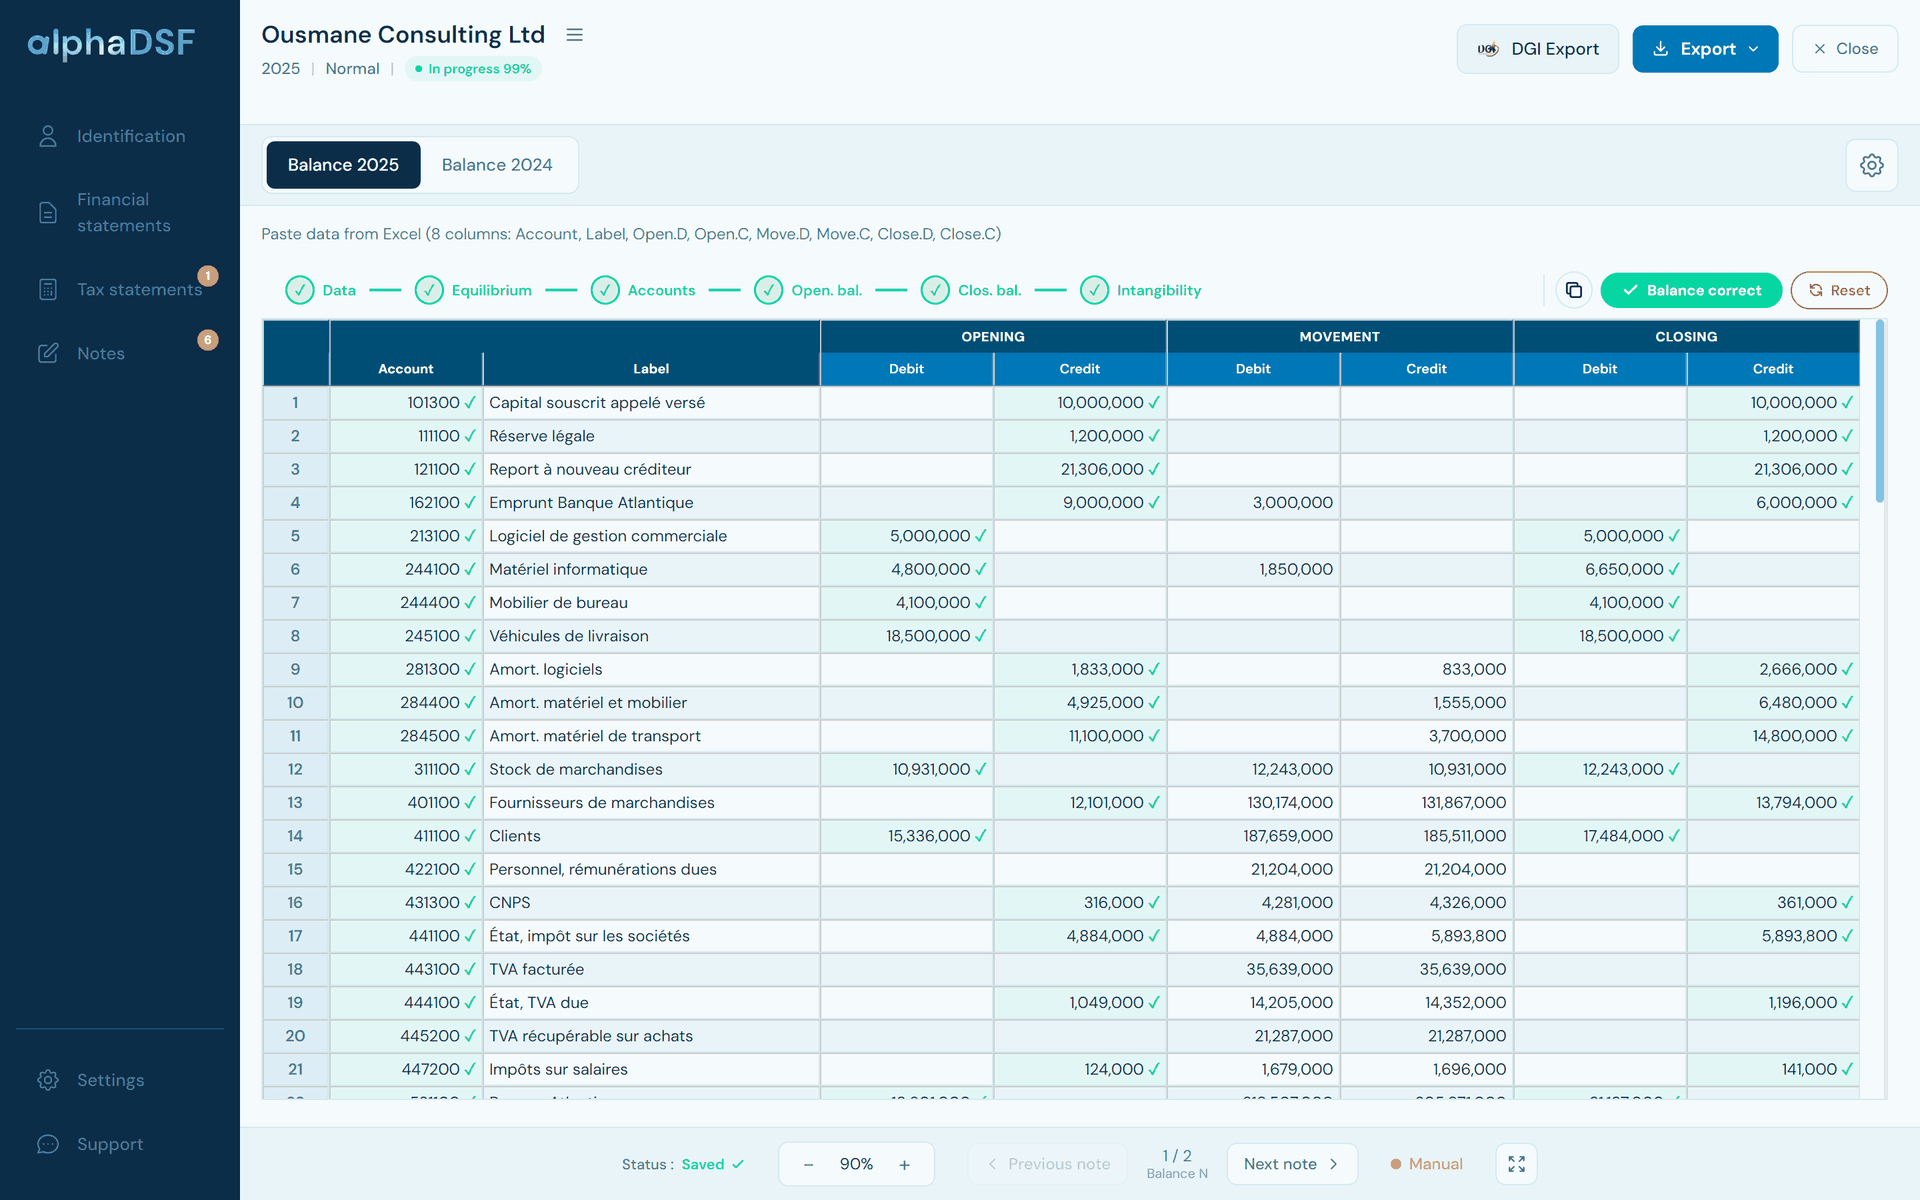Click the Data validation check step
This screenshot has width=1920, height=1200.
click(321, 290)
